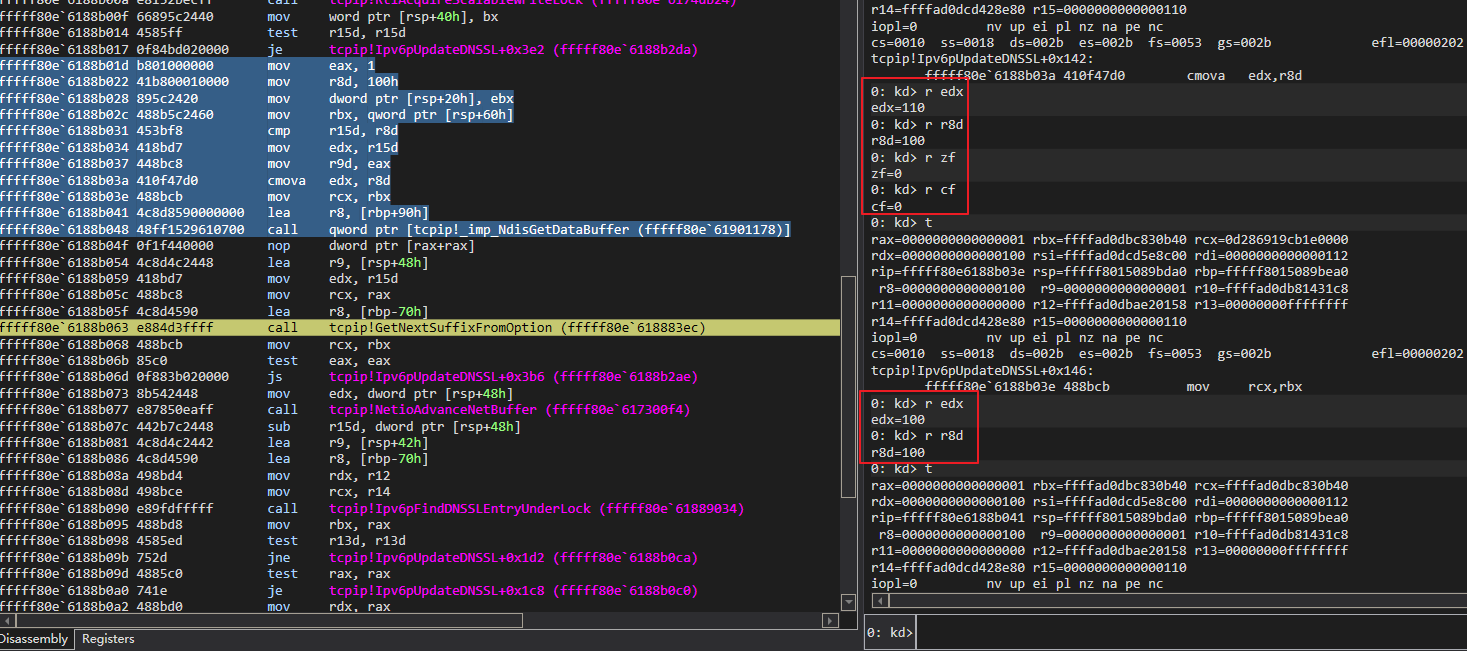Switch to the Disassembly tab
This screenshot has height=651, width=1467.
[34, 638]
